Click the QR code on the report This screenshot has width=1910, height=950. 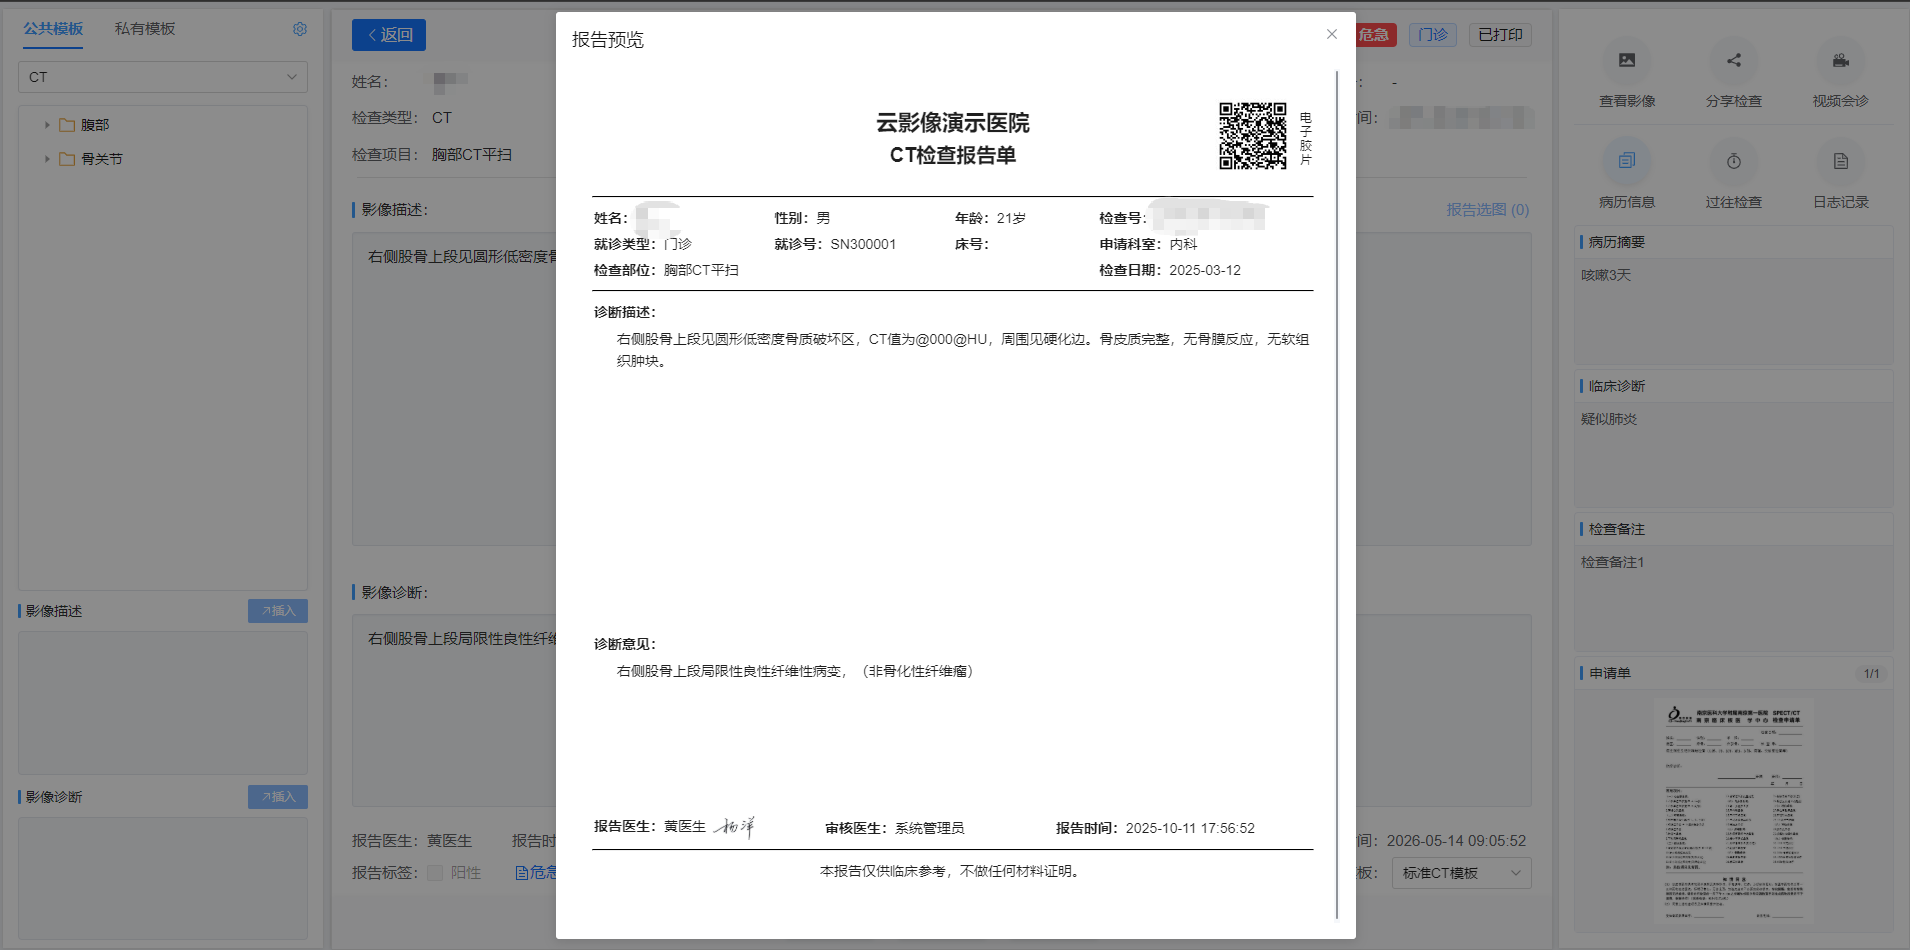[1252, 136]
